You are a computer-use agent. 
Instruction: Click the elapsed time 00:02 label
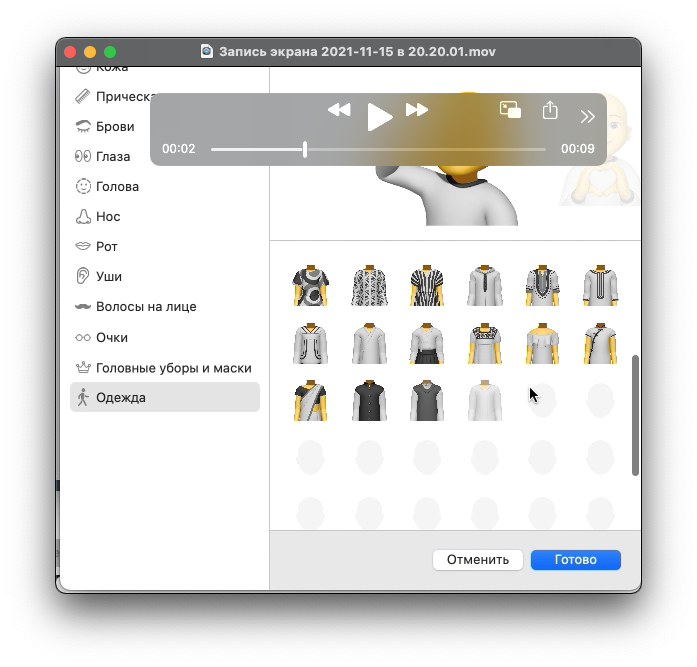tap(179, 148)
